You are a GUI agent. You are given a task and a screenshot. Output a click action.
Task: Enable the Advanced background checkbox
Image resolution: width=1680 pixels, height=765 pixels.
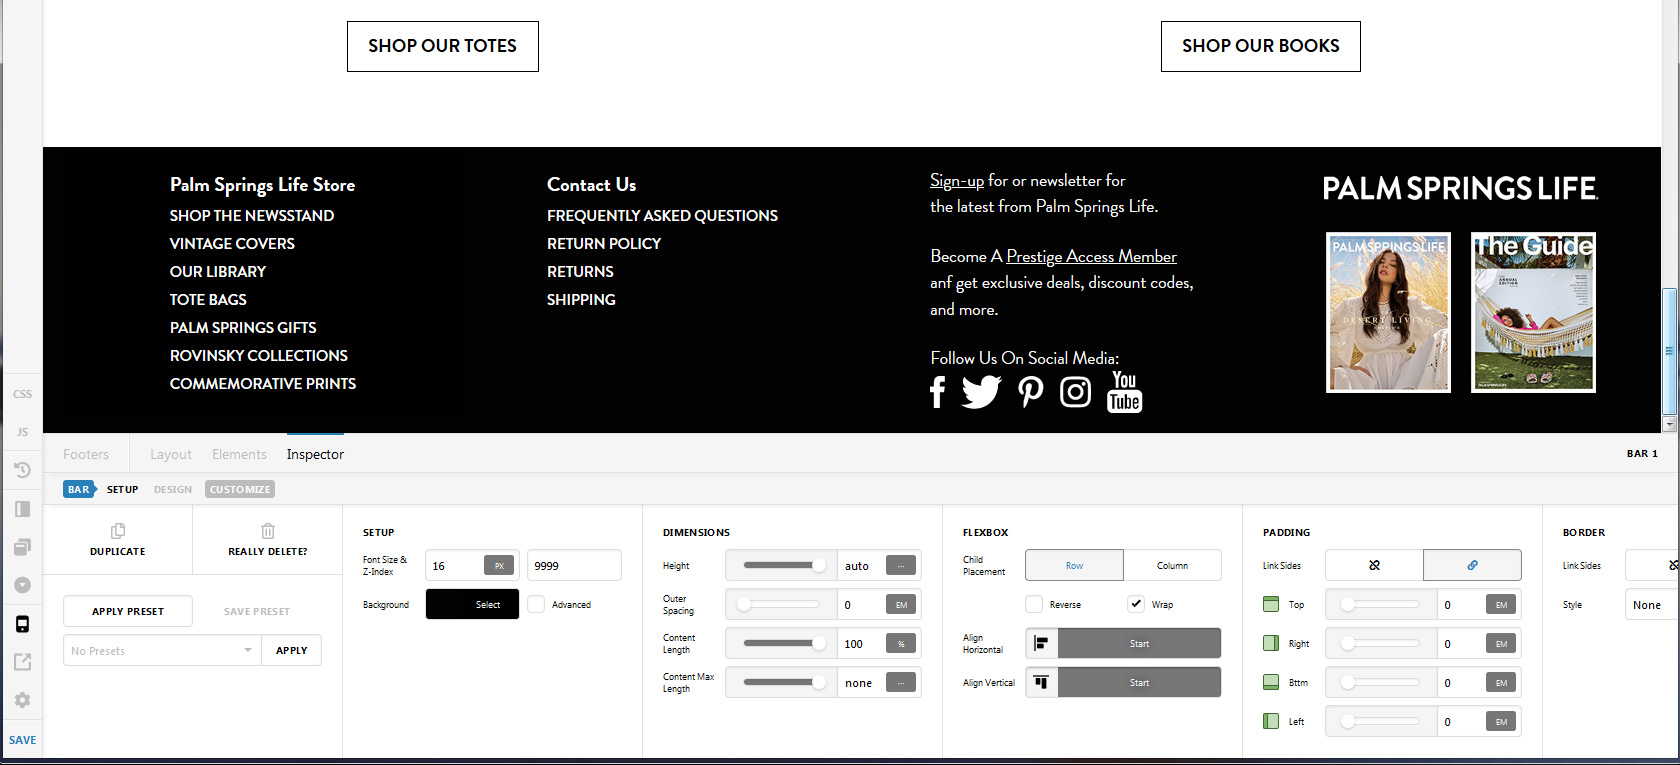tap(536, 604)
